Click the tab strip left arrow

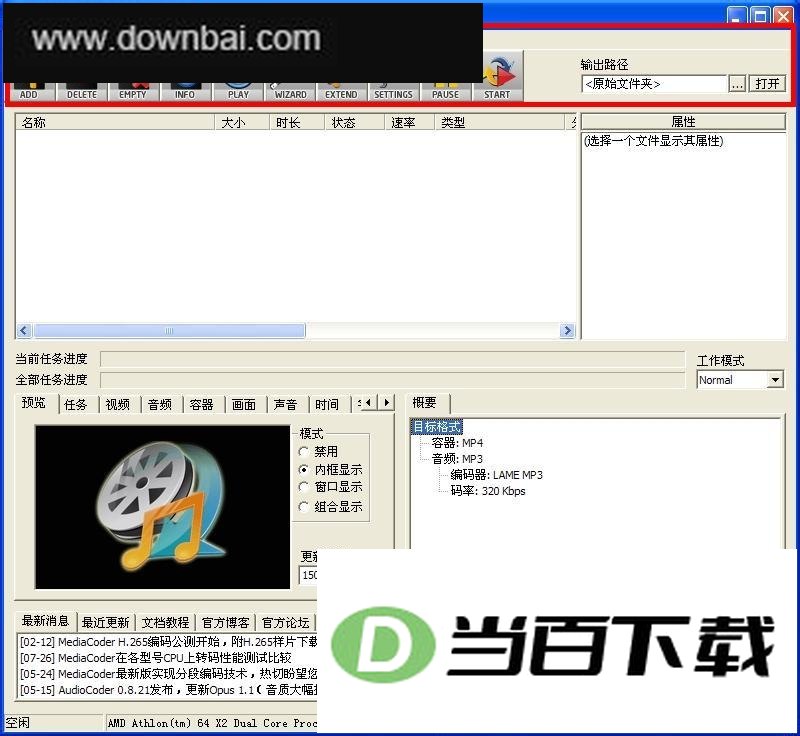pyautogui.click(x=369, y=402)
